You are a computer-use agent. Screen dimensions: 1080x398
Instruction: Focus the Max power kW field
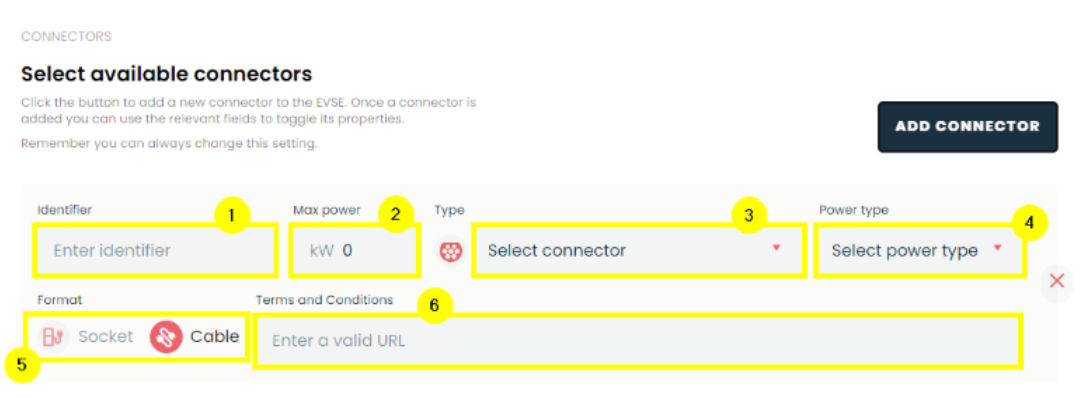tap(354, 251)
